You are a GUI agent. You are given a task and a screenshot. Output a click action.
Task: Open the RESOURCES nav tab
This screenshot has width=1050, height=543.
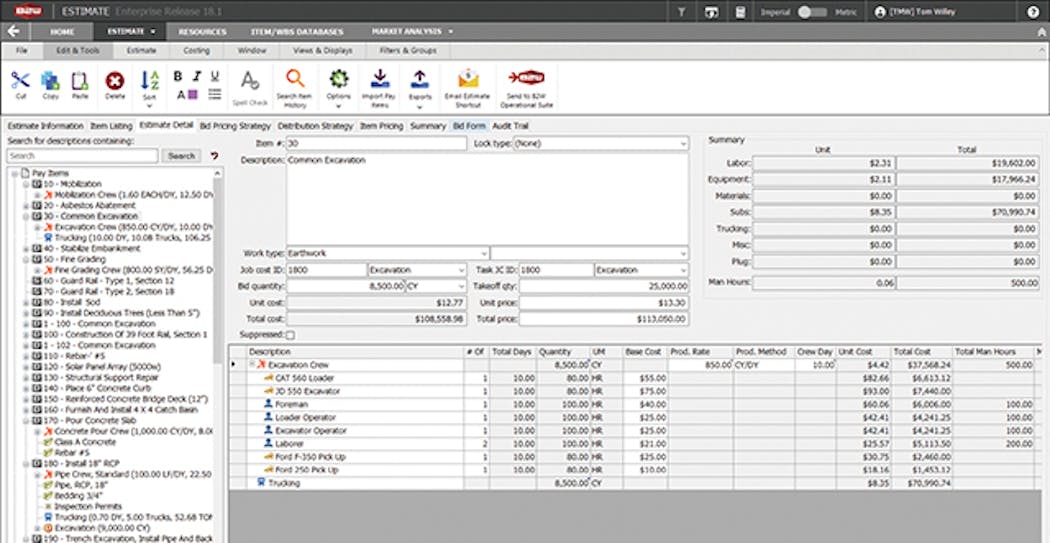[x=202, y=31]
